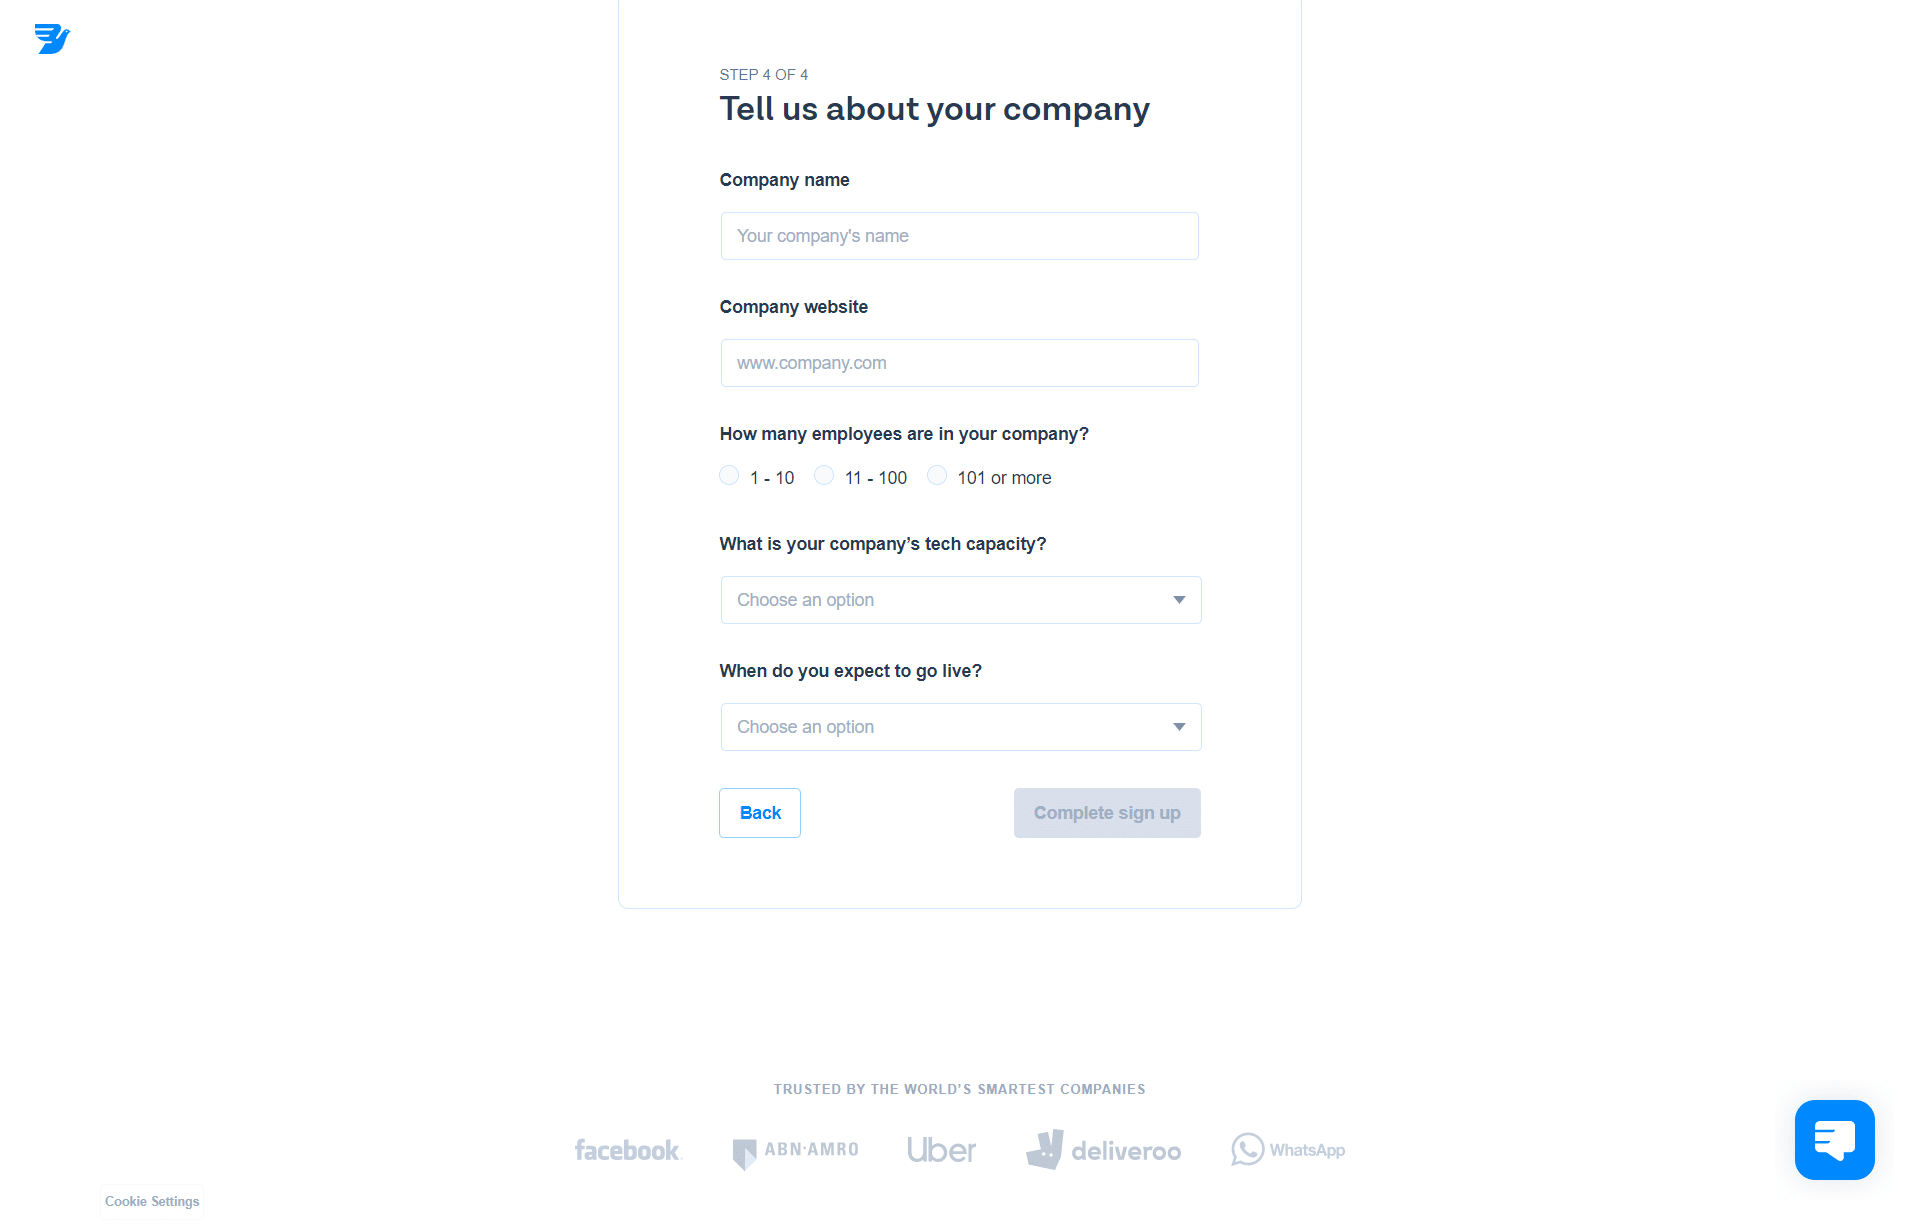Click the 'Back' button

pyautogui.click(x=758, y=812)
